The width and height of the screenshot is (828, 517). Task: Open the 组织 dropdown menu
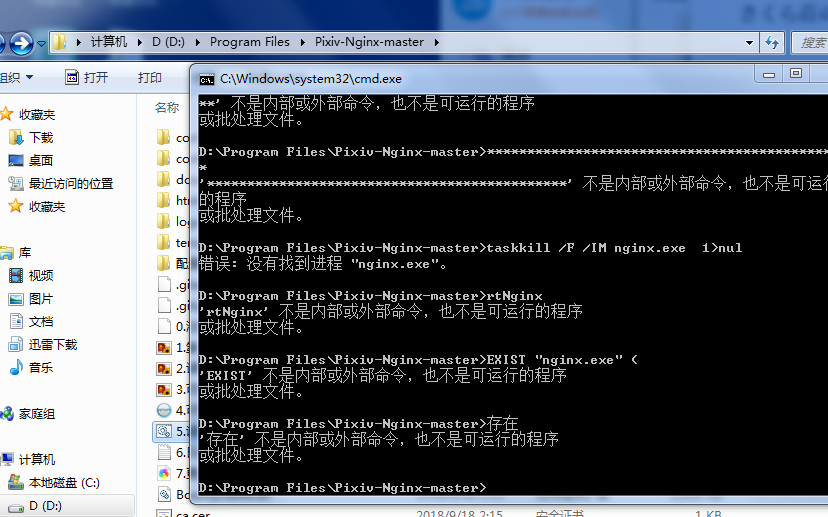[x=17, y=78]
